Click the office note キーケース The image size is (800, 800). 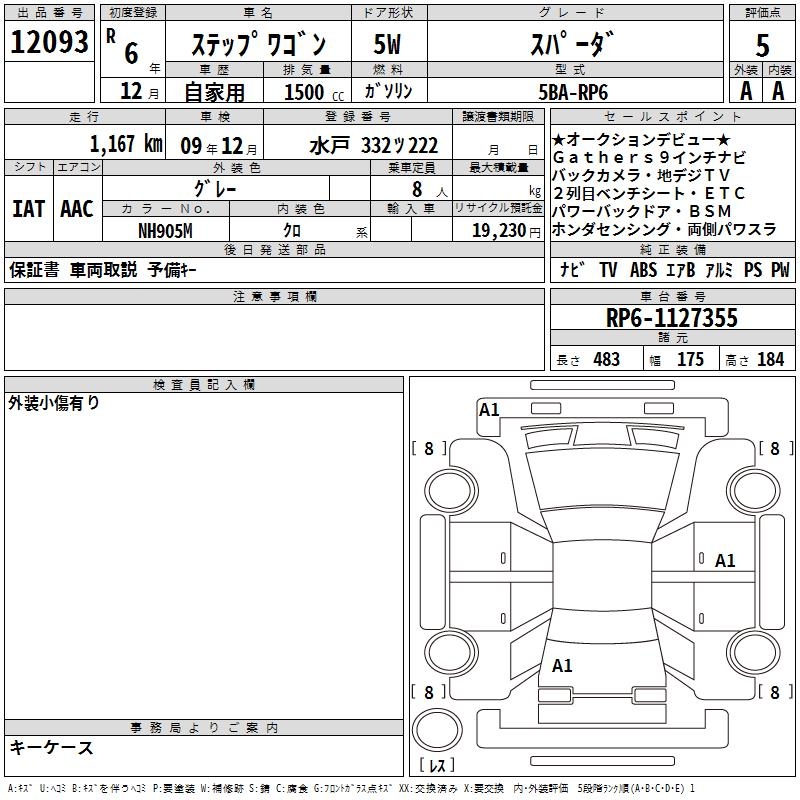52,748
